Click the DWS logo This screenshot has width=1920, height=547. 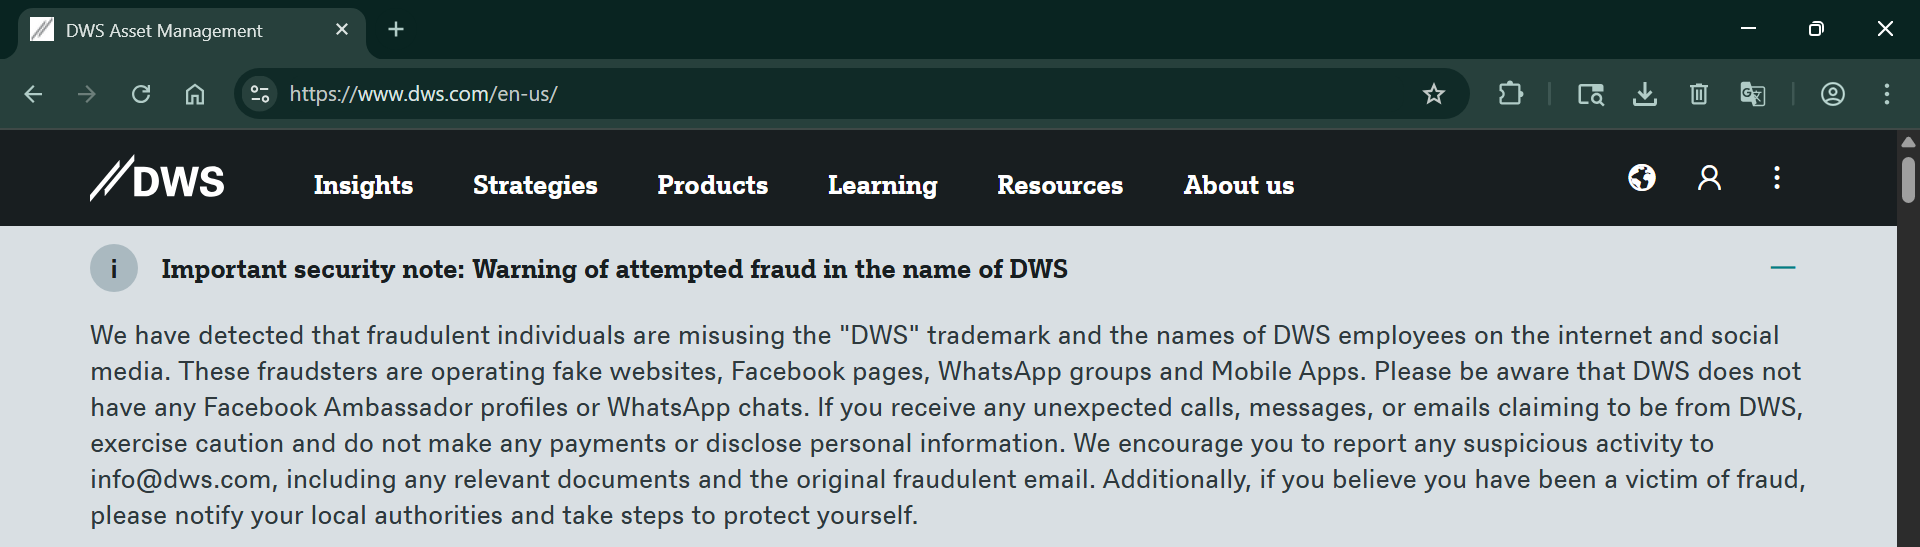[157, 180]
